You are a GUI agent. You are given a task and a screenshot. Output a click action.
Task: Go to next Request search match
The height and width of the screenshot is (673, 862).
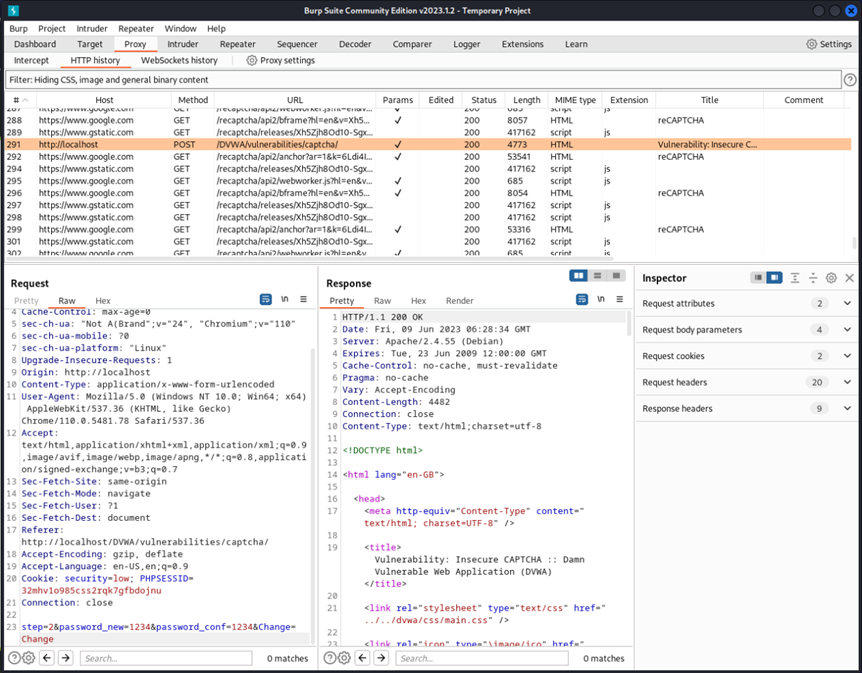pos(65,658)
